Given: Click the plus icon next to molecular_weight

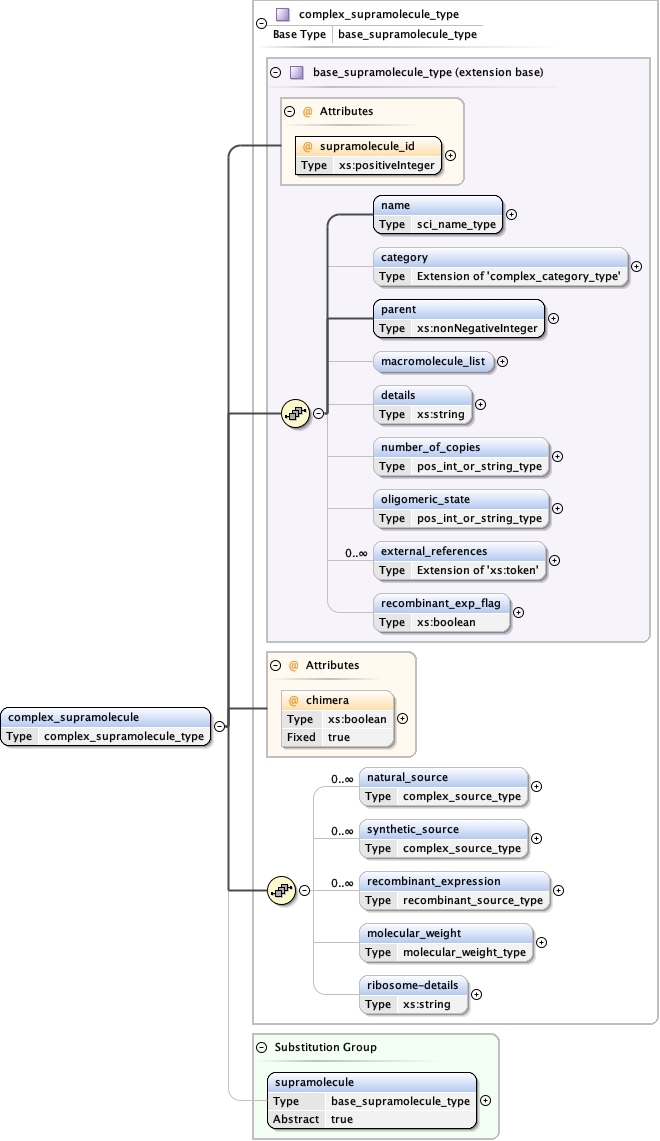Looking at the screenshot, I should (541, 942).
